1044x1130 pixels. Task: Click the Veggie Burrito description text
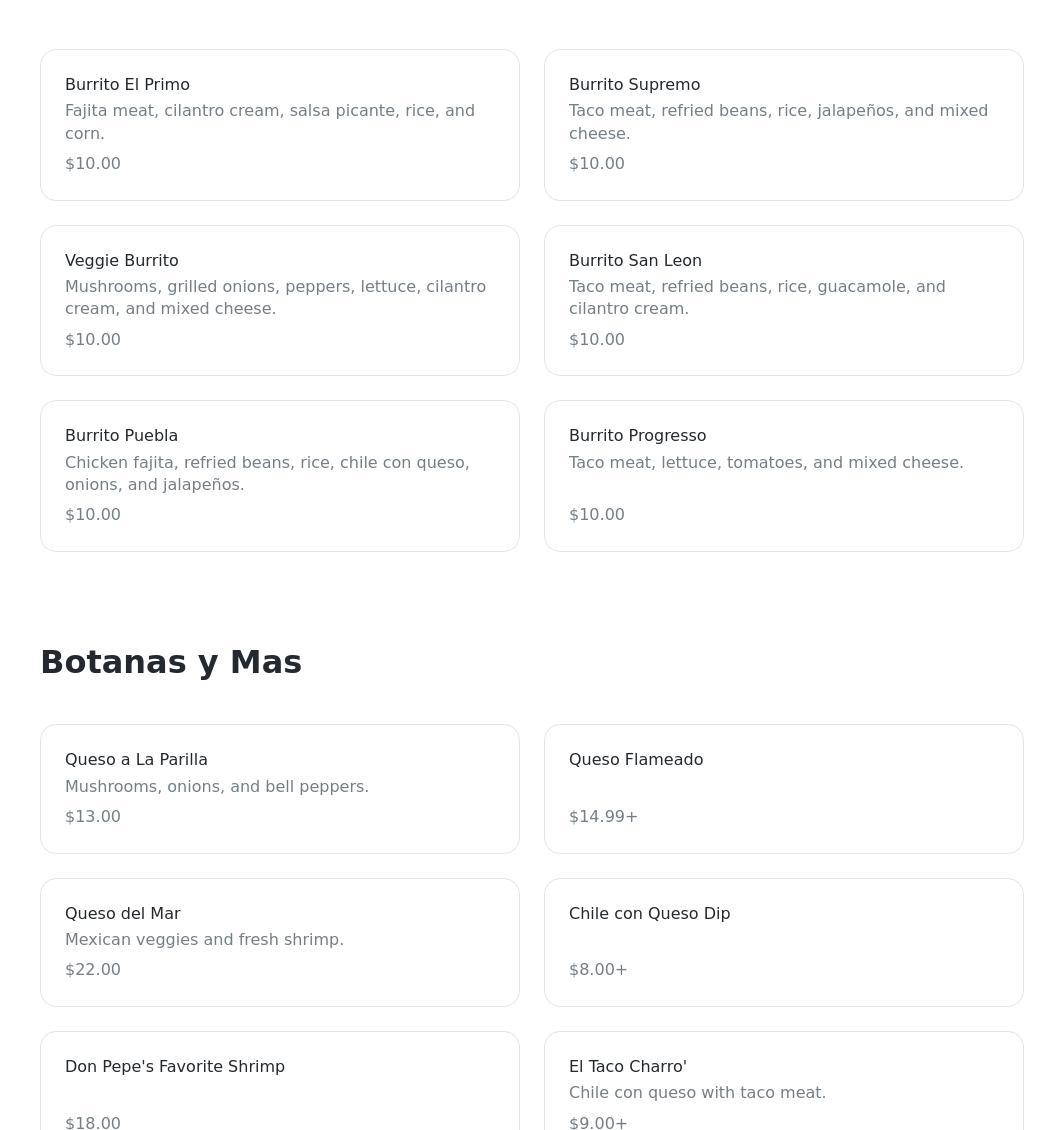pos(275,298)
